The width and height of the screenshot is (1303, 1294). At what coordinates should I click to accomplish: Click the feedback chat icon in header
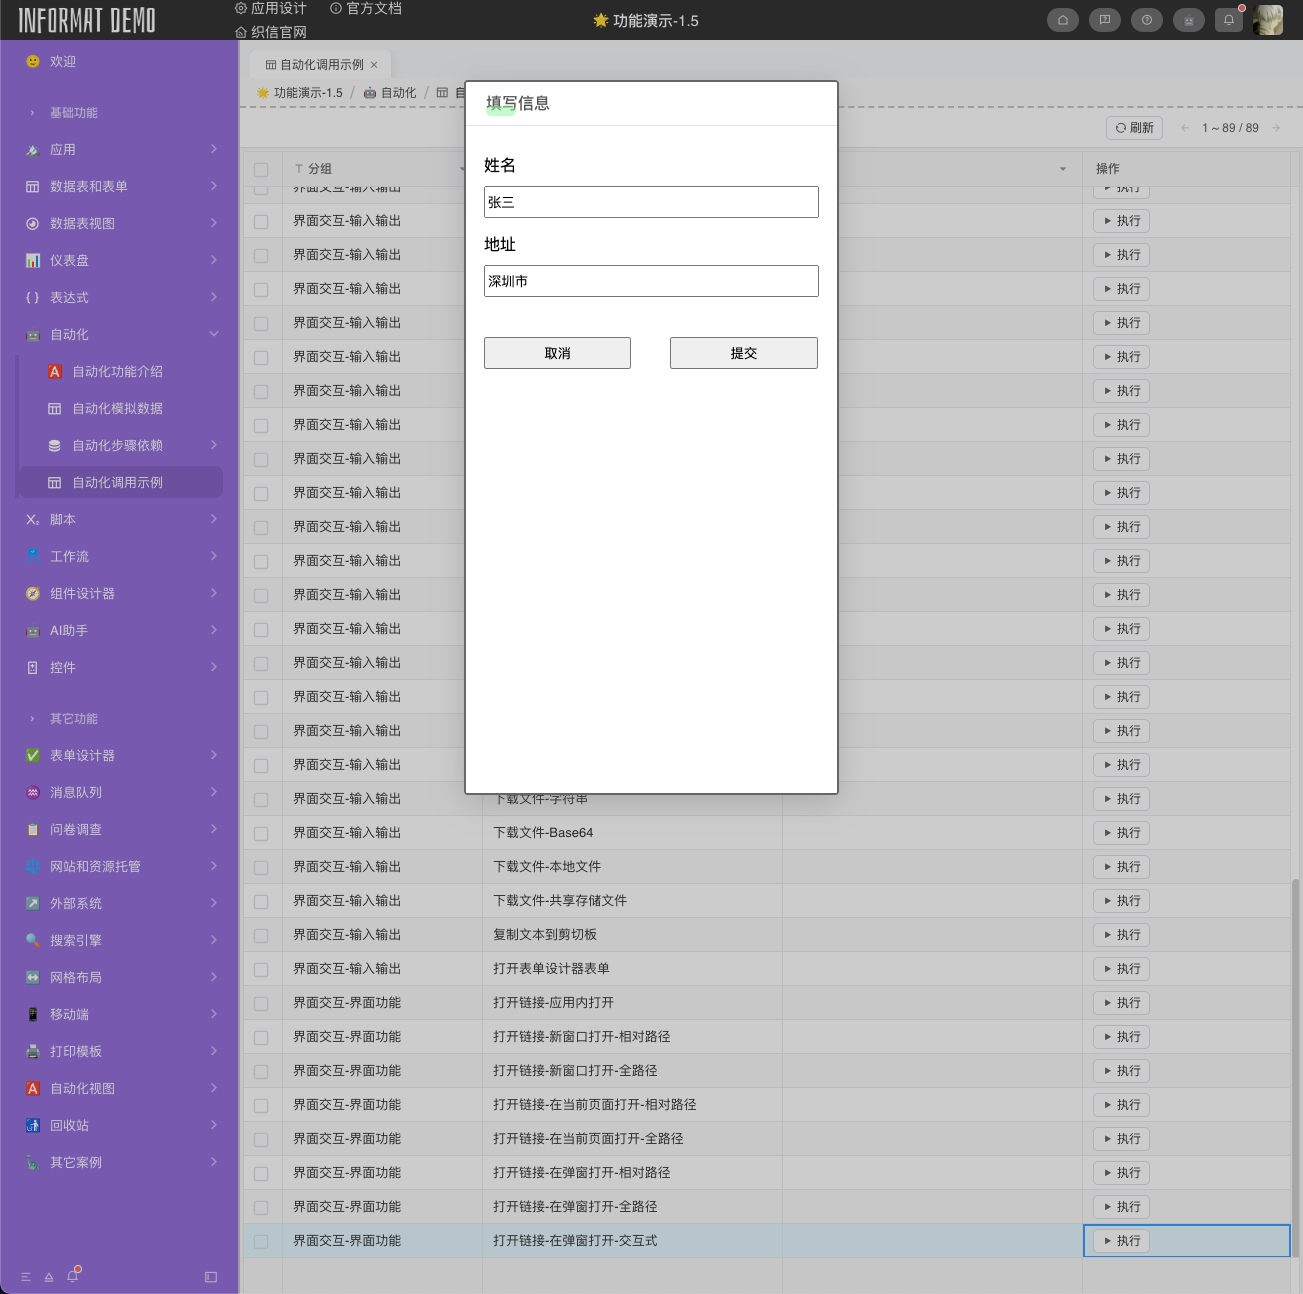[1104, 20]
